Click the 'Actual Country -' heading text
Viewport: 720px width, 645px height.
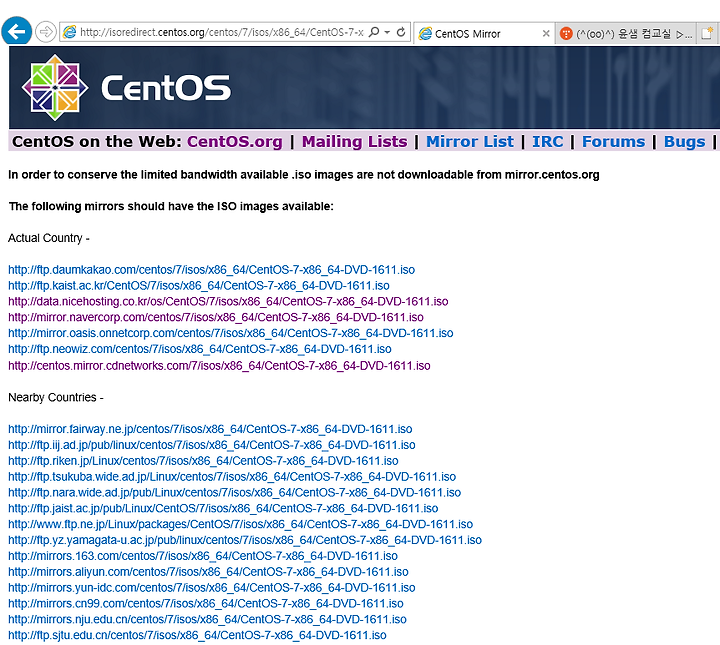click(x=49, y=238)
